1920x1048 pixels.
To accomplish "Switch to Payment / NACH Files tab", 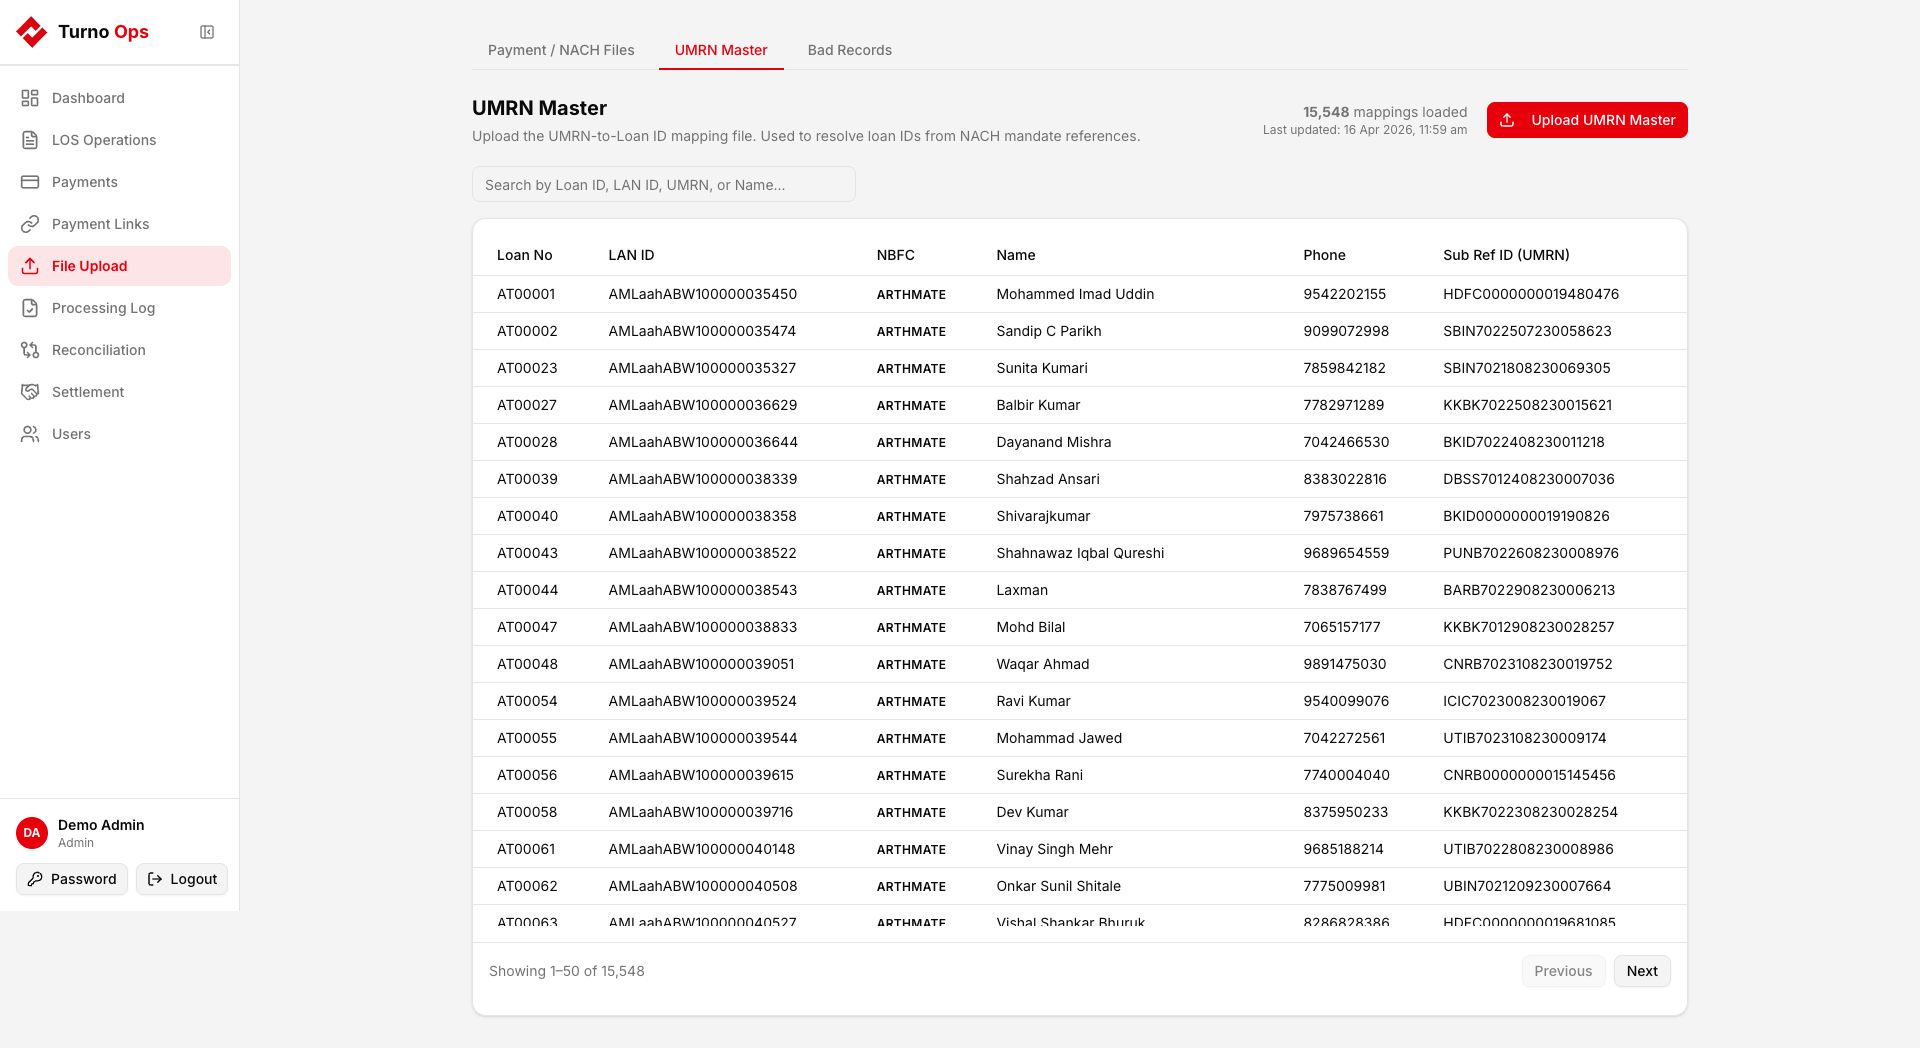I will tap(561, 50).
